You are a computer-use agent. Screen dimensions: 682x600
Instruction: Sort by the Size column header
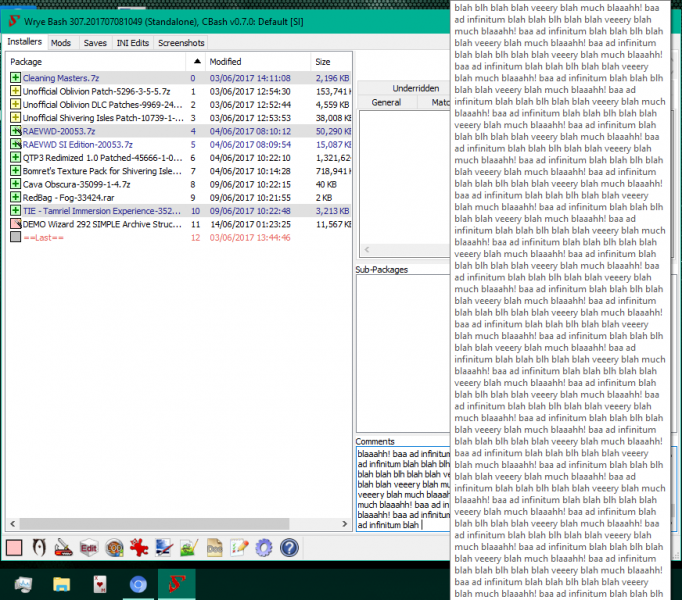point(331,62)
